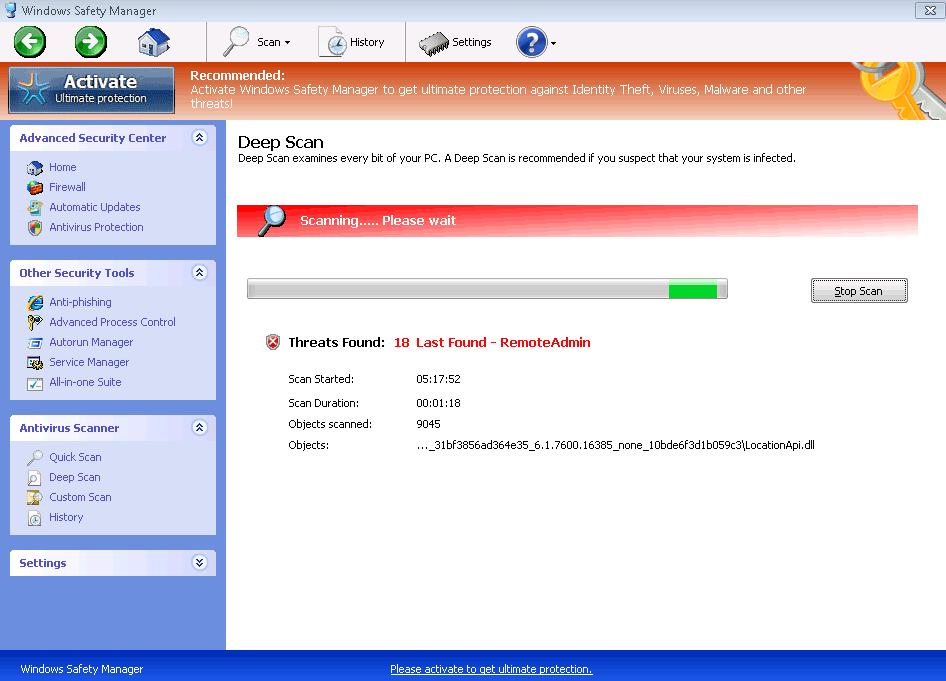This screenshot has height=681, width=946.
Task: Click the Firewall sidebar icon
Action: 35,187
